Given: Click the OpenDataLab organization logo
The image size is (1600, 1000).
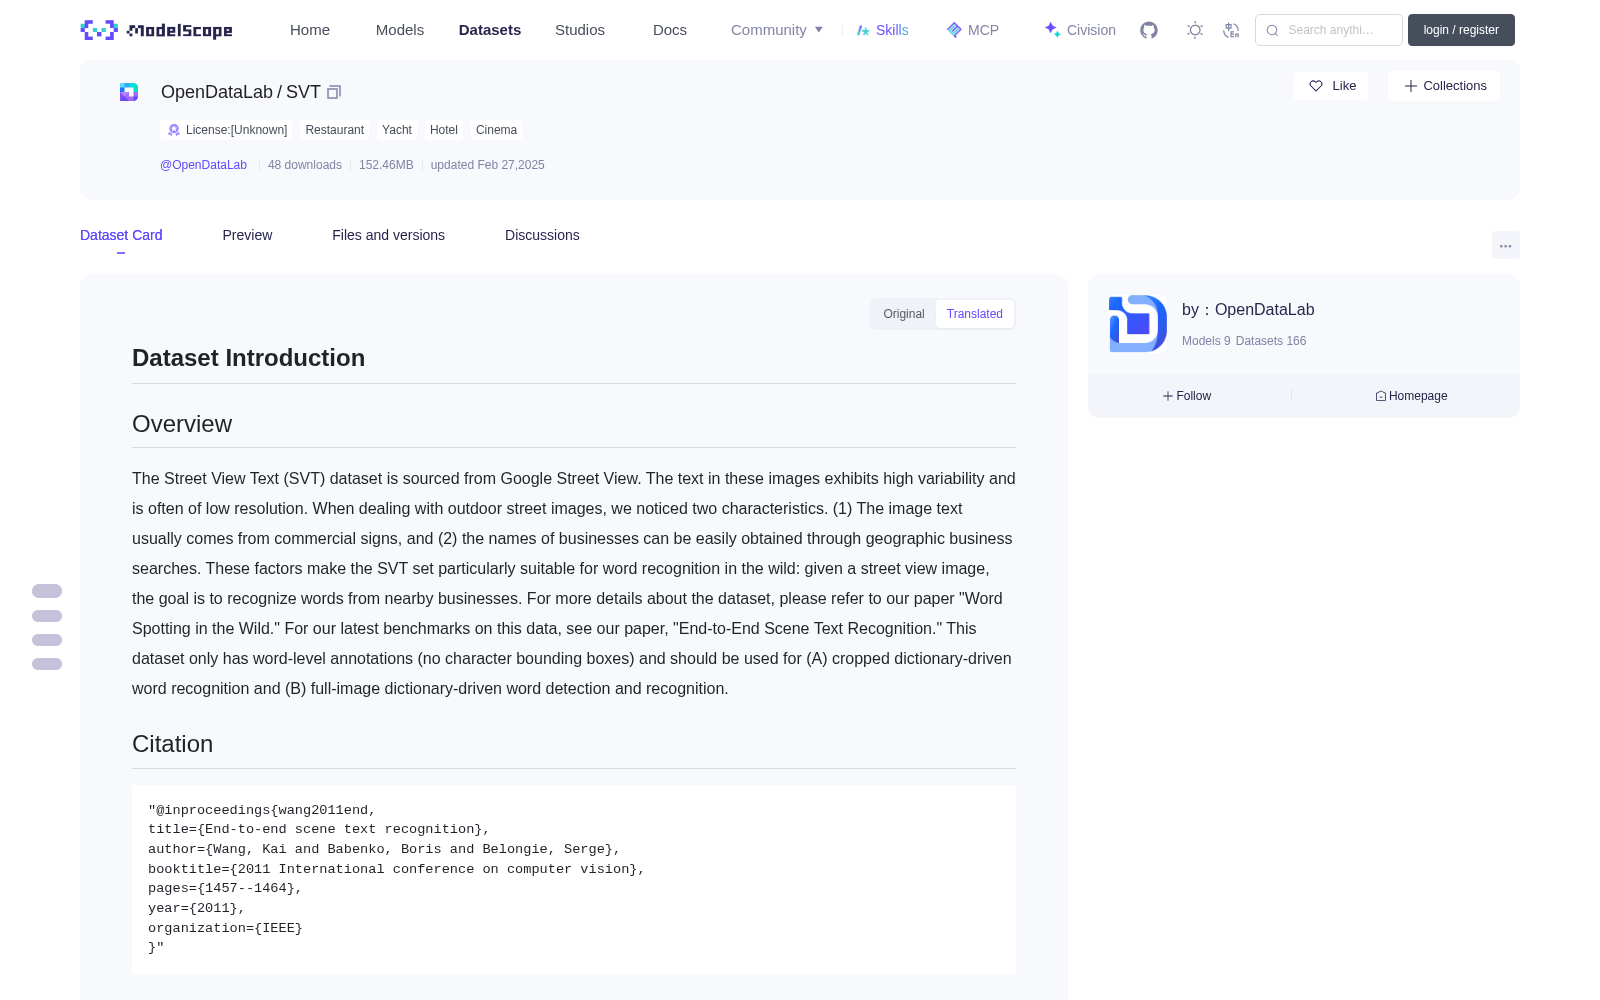Looking at the screenshot, I should (1138, 323).
